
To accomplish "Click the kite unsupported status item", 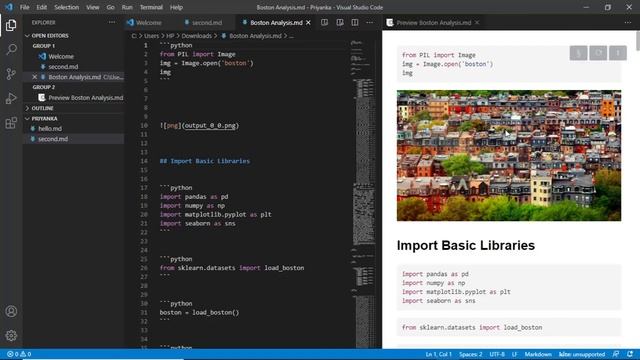I will pyautogui.click(x=582, y=354).
